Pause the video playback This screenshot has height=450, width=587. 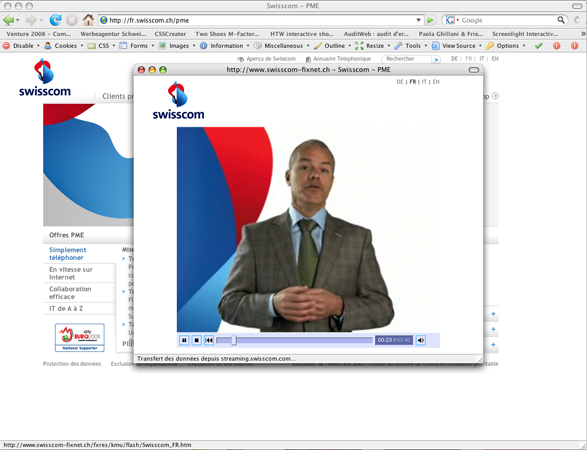[184, 340]
